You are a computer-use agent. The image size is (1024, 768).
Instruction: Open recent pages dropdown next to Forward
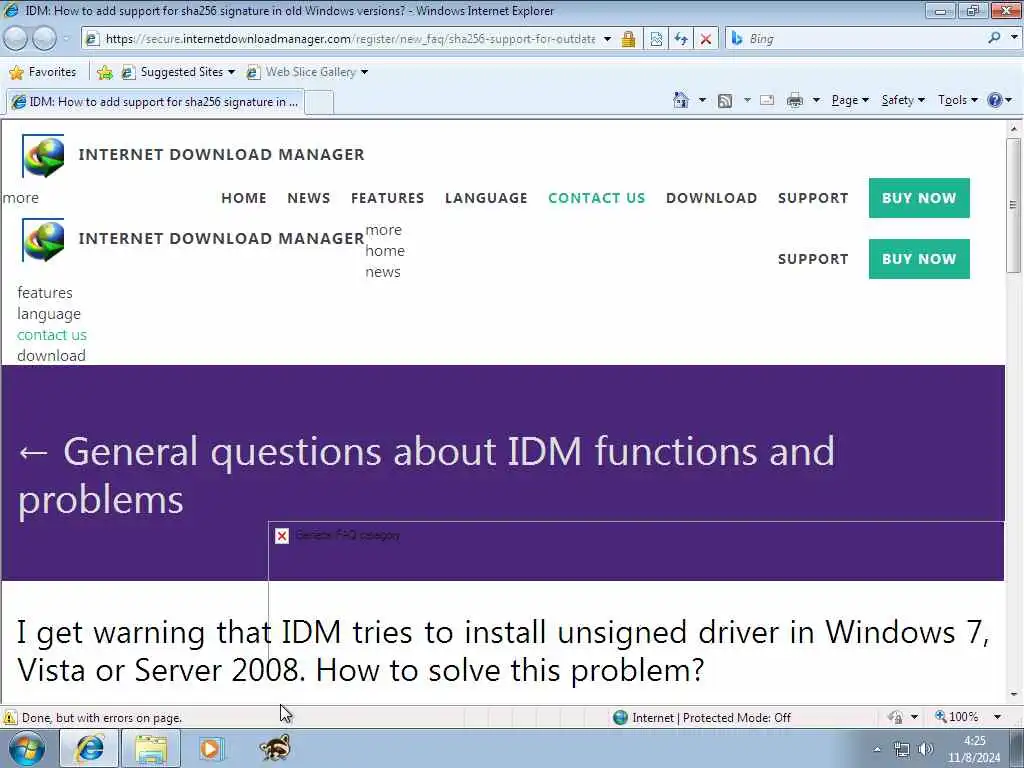click(66, 39)
